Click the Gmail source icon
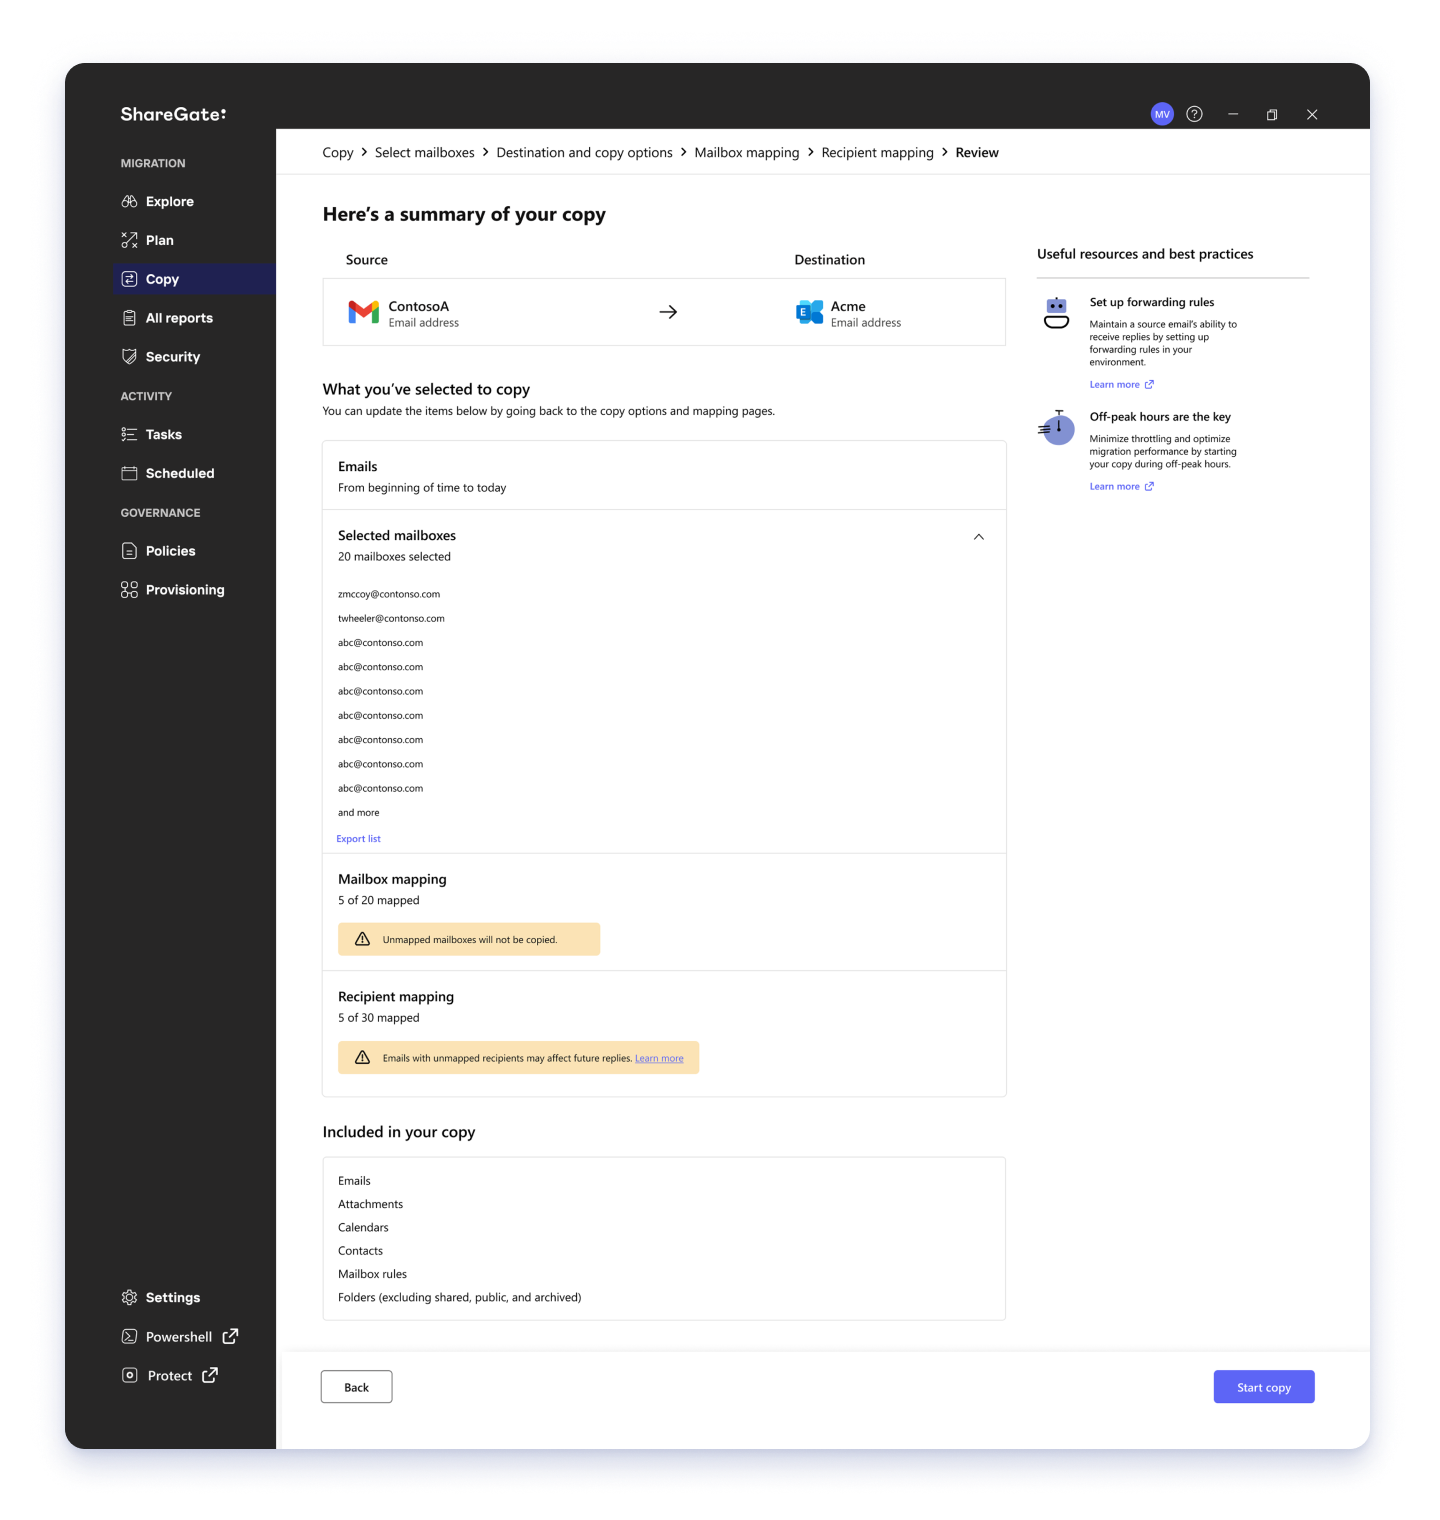Image resolution: width=1440 pixels, height=1520 pixels. (x=363, y=312)
